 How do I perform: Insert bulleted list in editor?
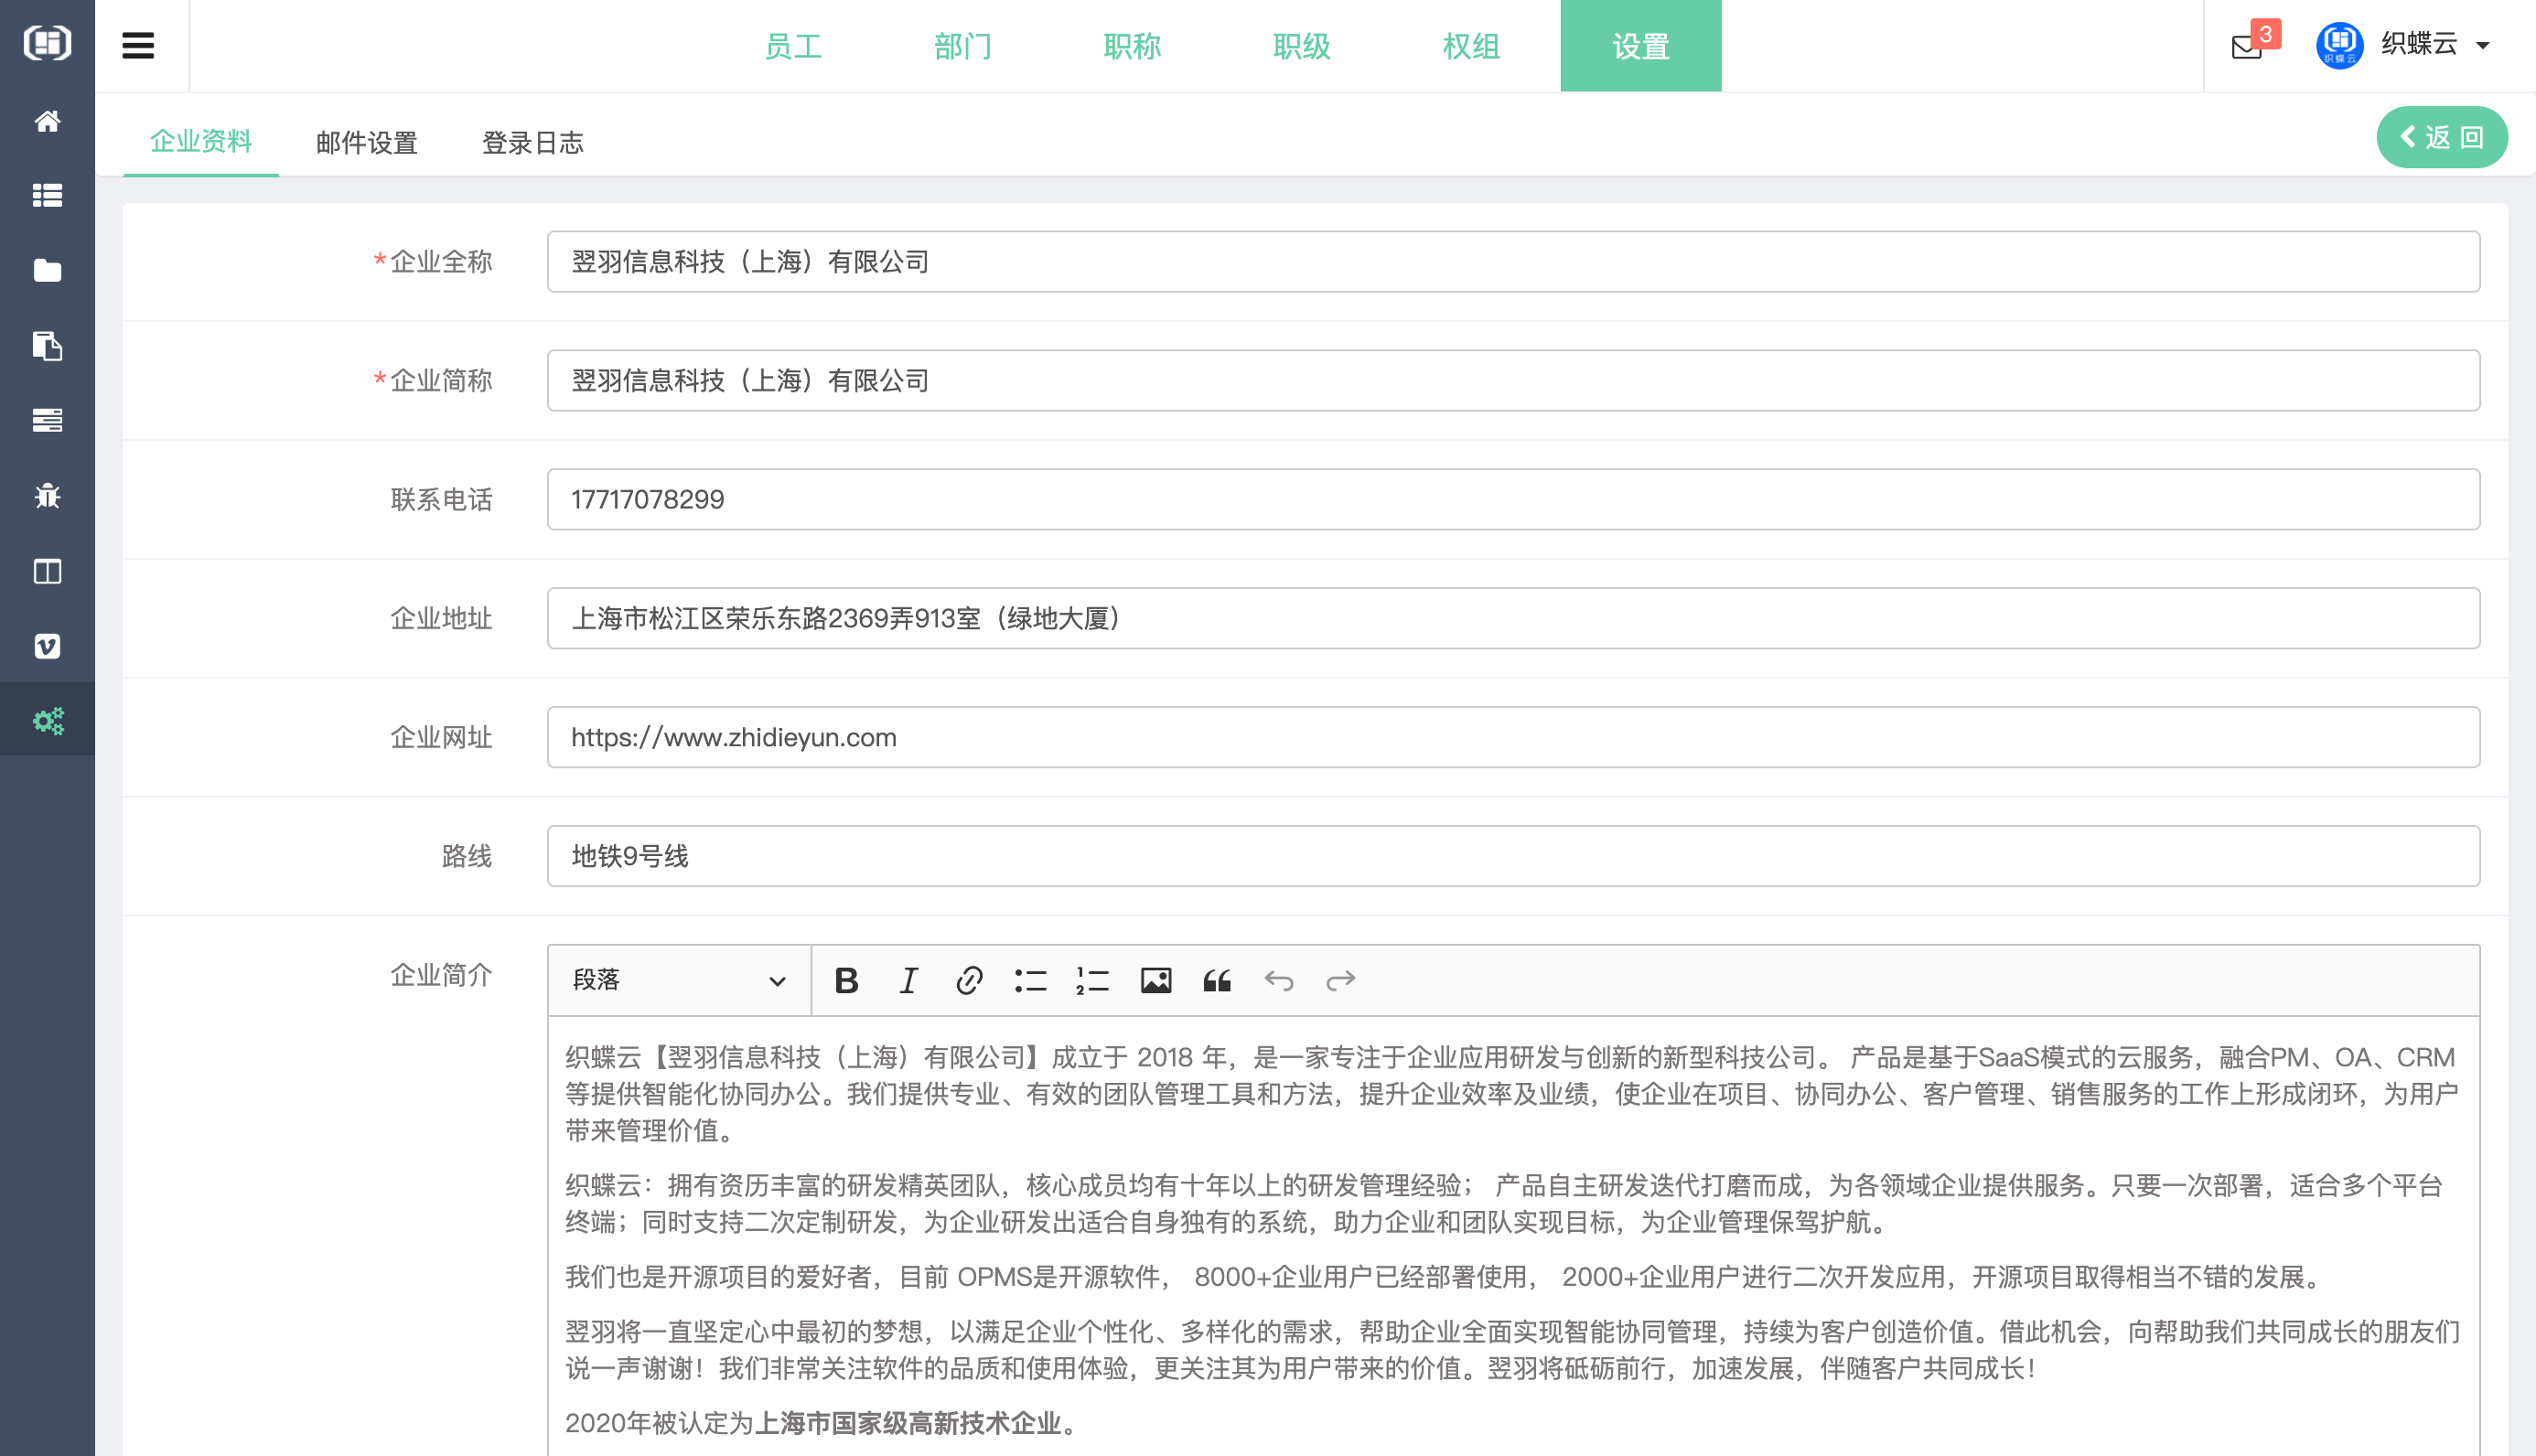click(1030, 980)
